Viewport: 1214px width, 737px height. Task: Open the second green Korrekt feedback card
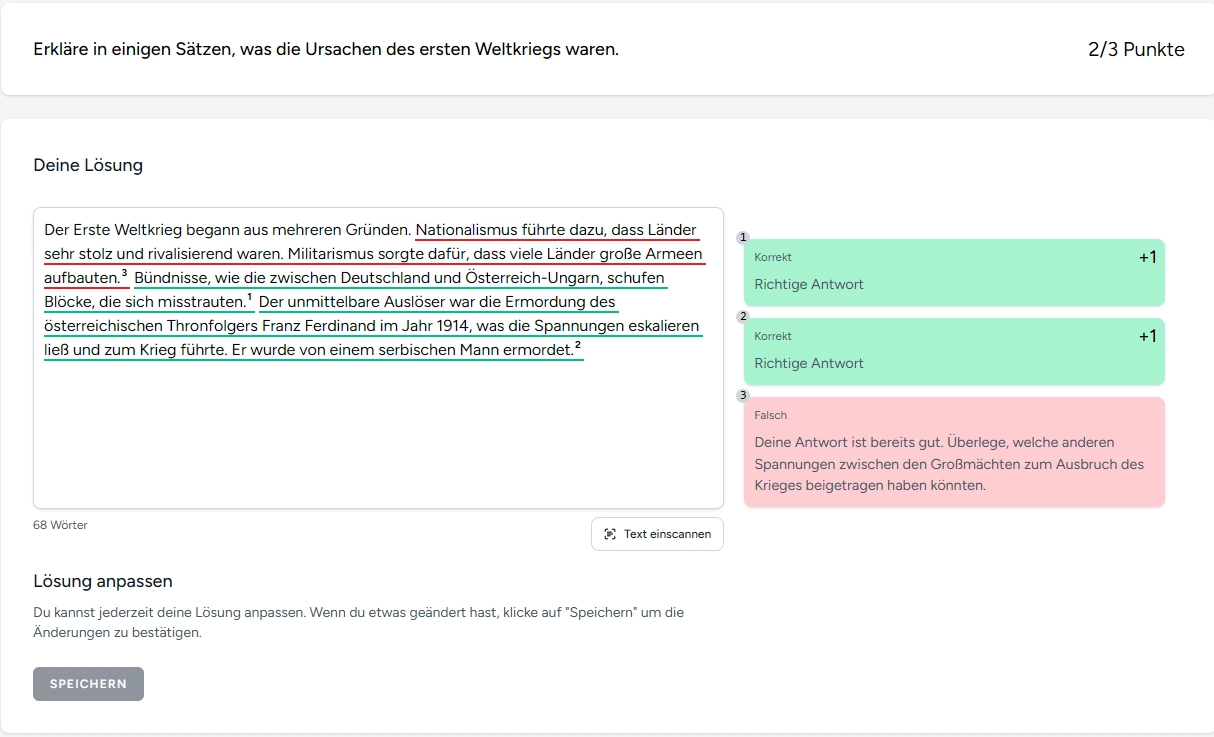(953, 352)
